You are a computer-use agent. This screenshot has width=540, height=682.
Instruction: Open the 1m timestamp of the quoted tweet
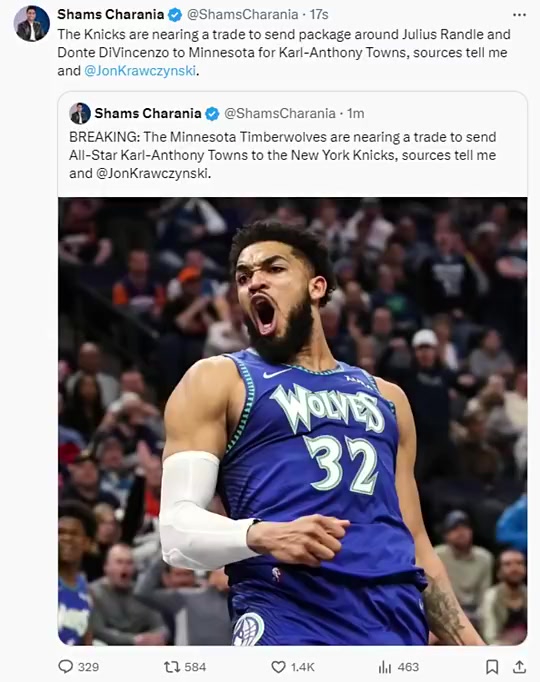pos(356,114)
